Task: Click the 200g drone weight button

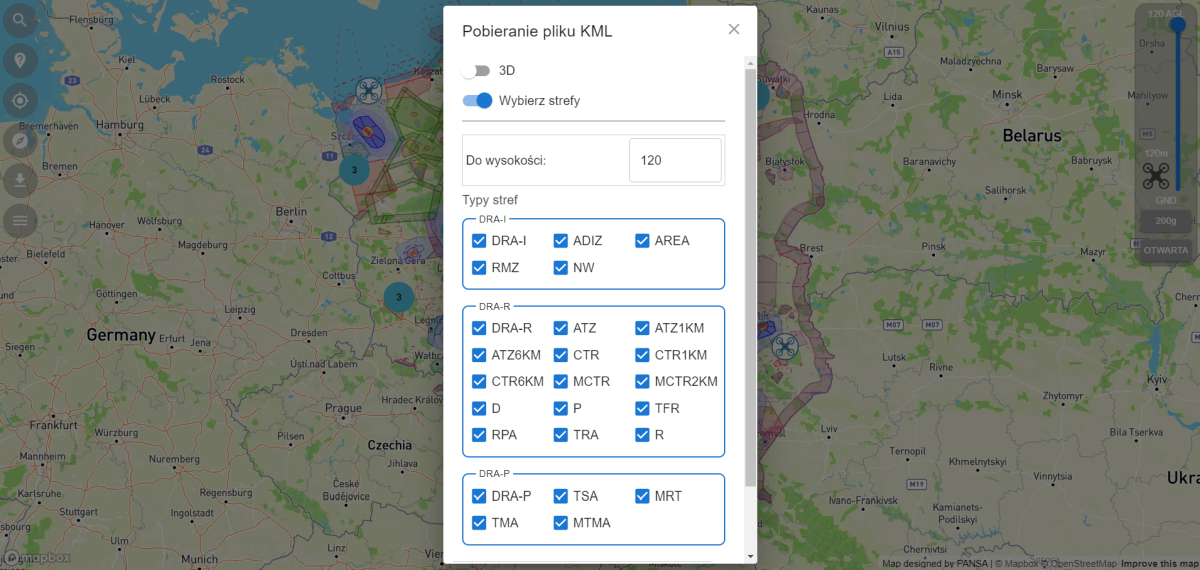Action: [x=1165, y=220]
